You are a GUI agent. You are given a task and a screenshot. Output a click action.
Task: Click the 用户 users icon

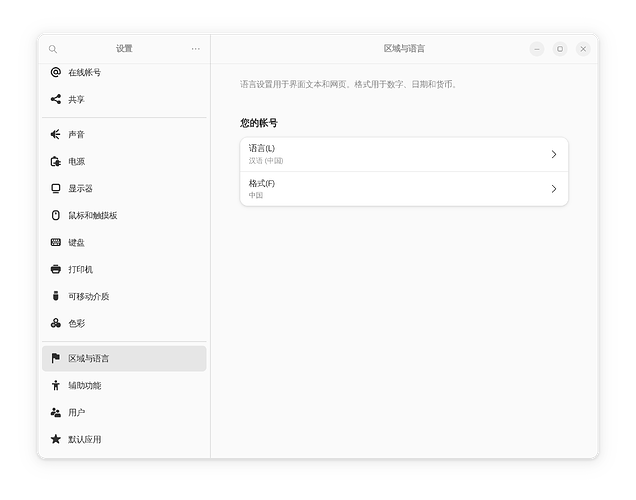(x=56, y=412)
